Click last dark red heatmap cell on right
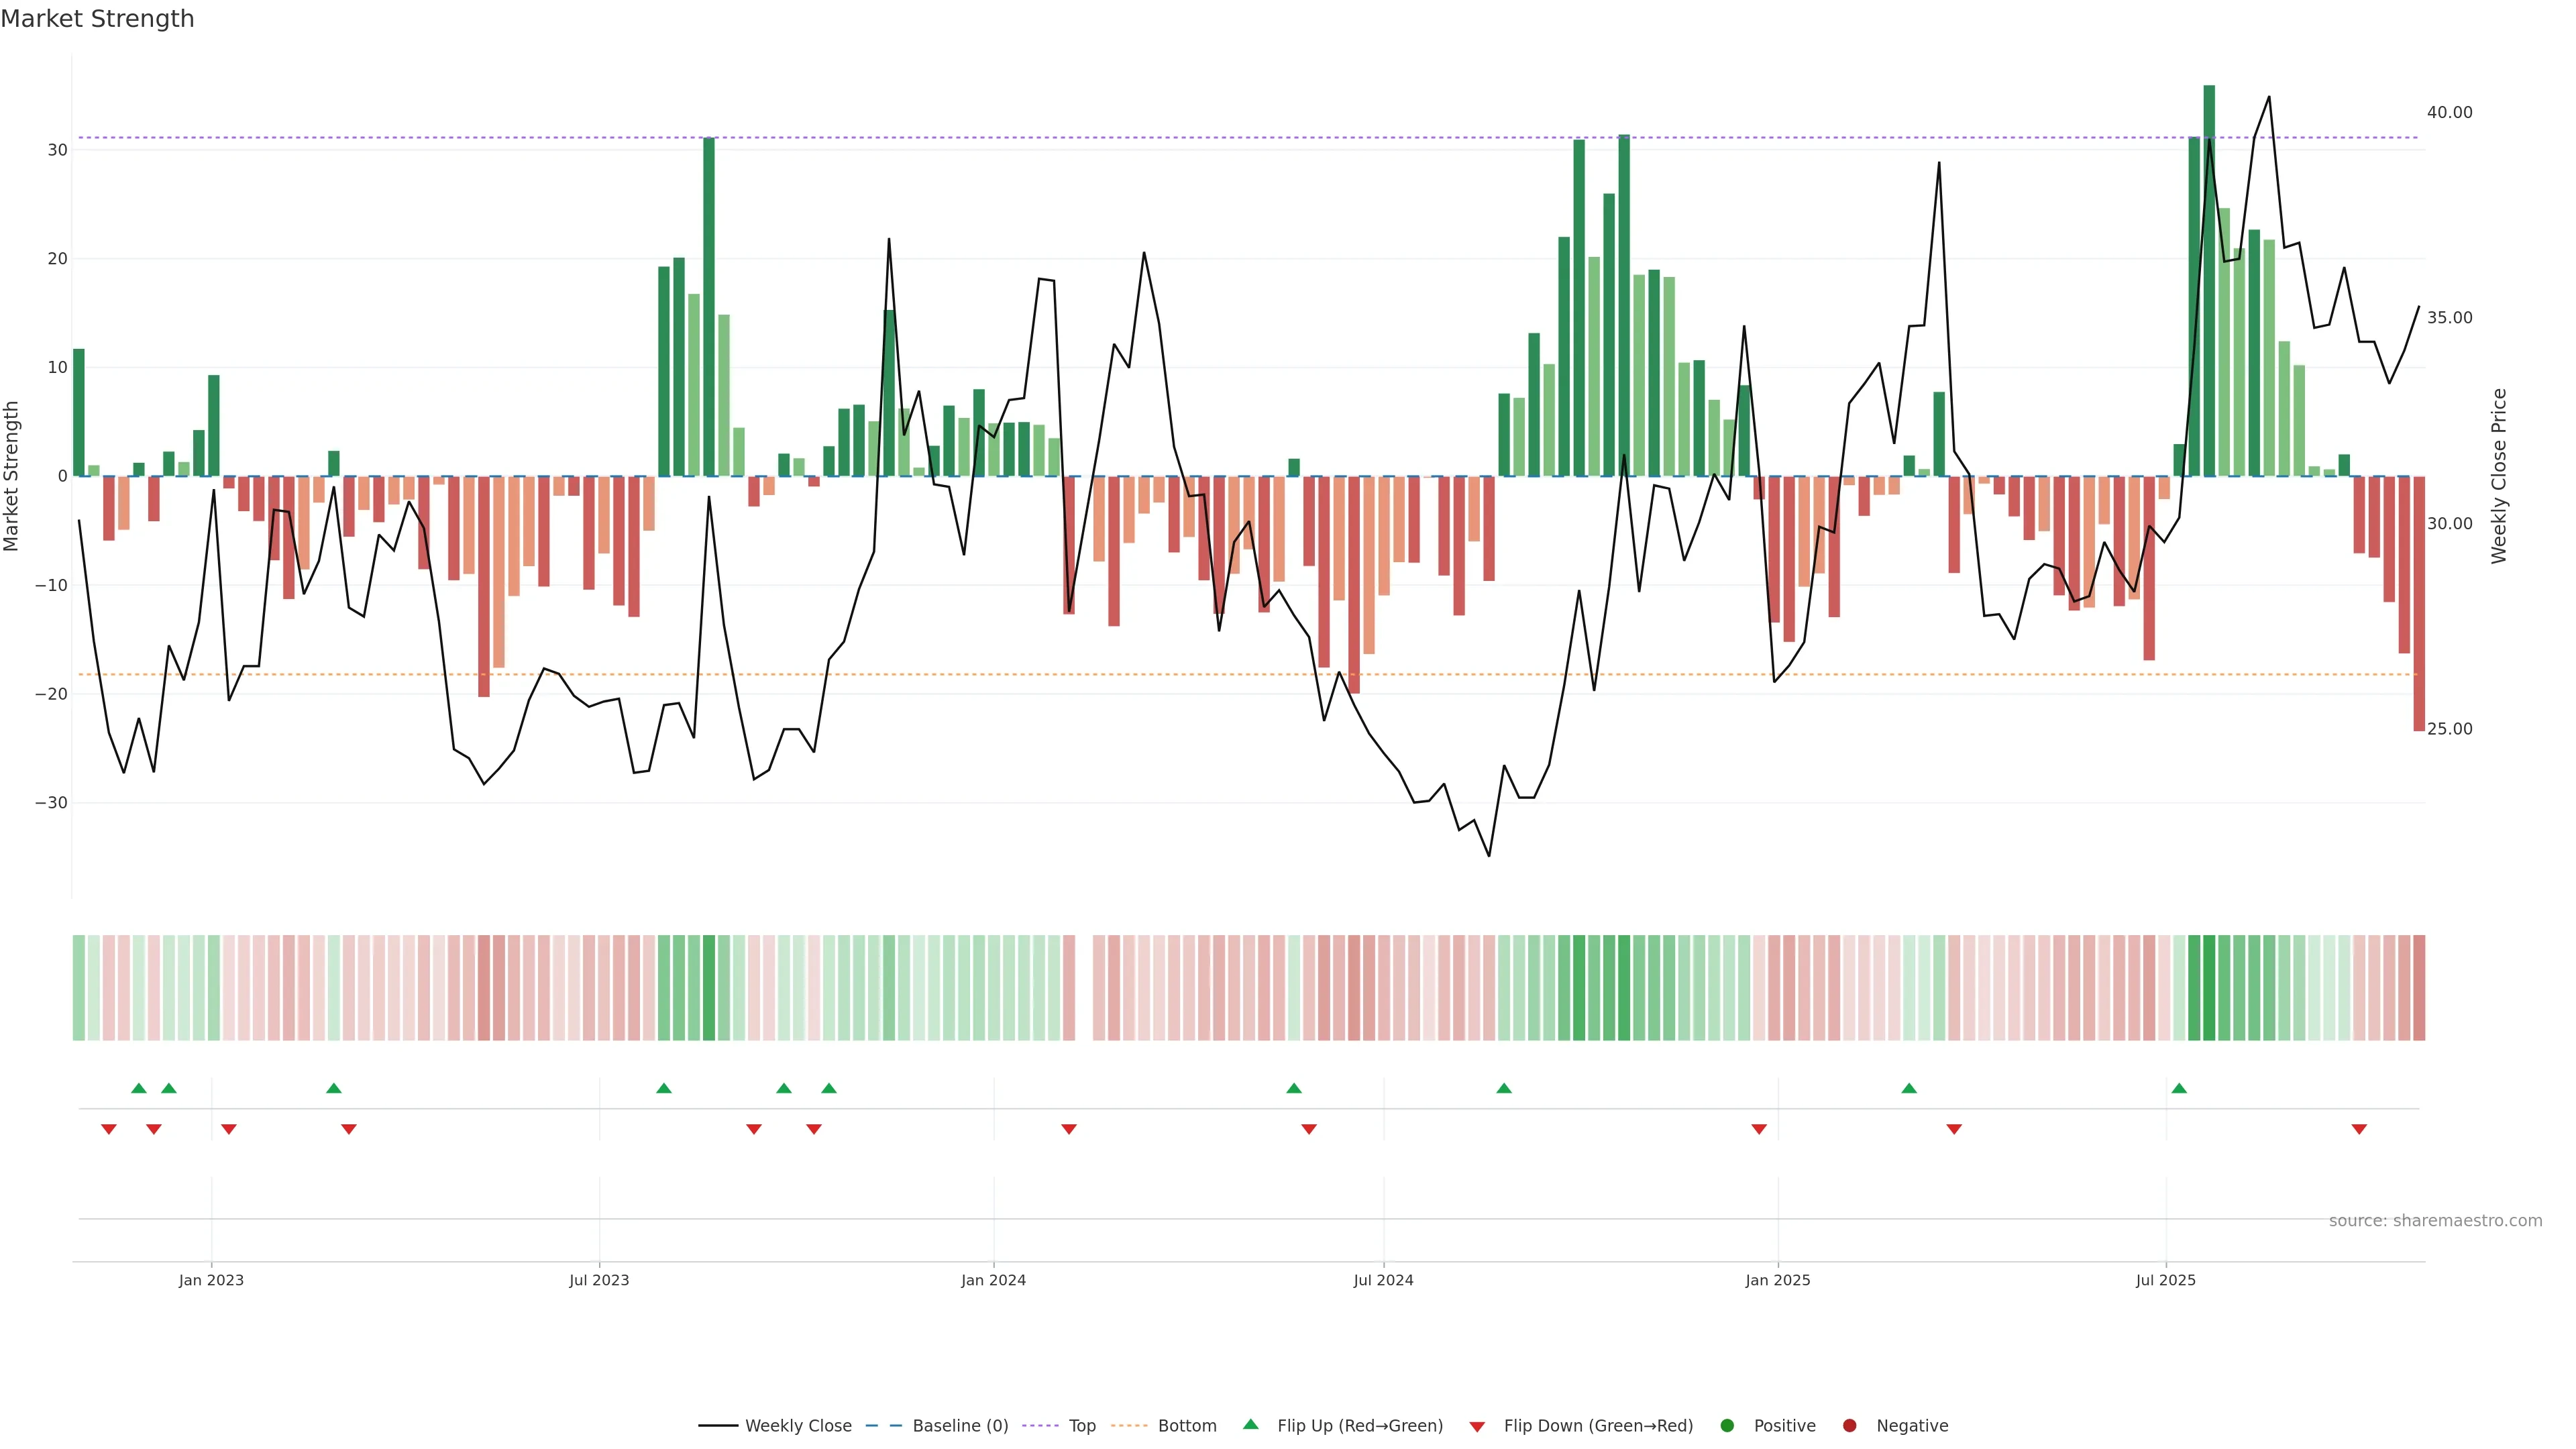 [2419, 988]
